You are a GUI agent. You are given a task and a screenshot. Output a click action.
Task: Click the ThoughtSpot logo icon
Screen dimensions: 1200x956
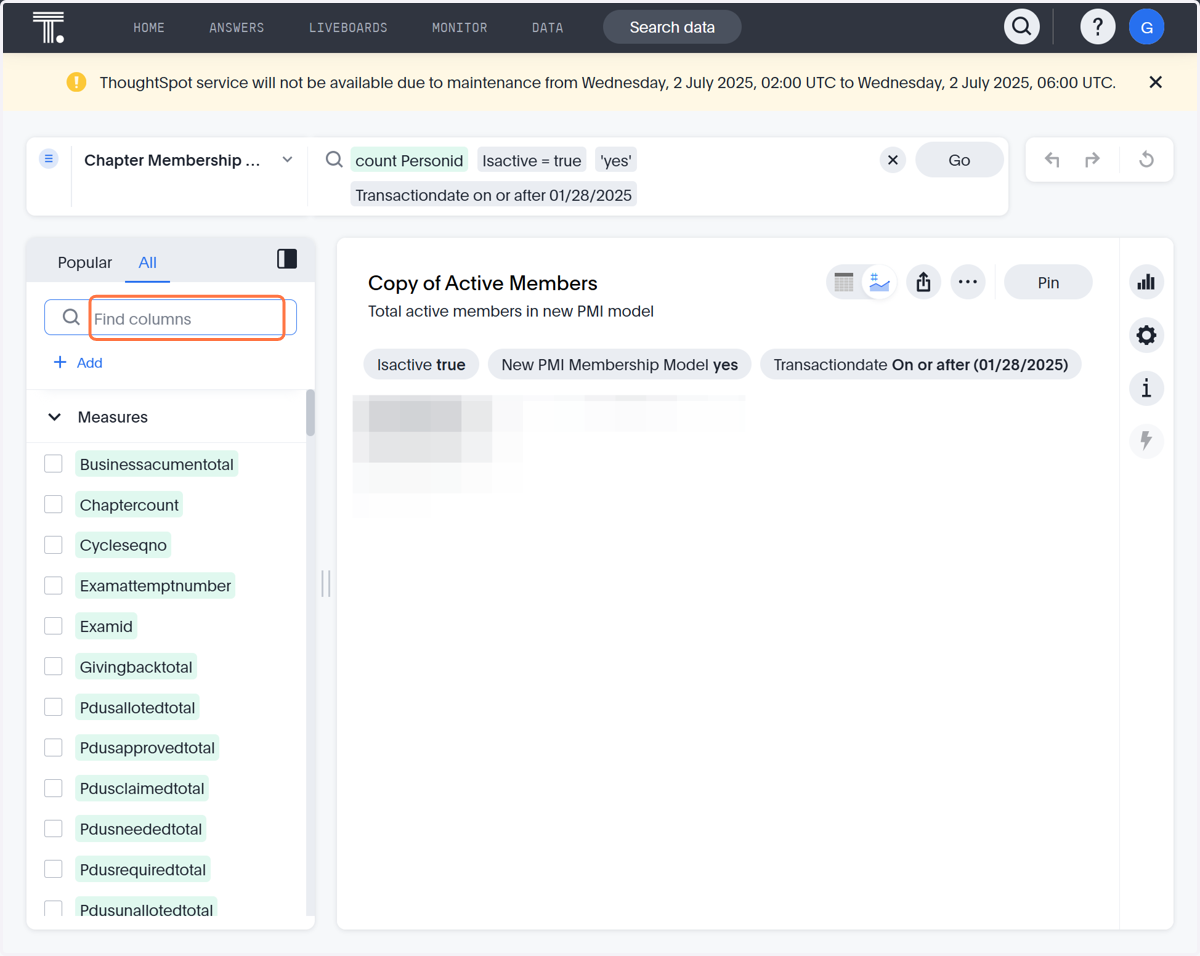click(48, 27)
